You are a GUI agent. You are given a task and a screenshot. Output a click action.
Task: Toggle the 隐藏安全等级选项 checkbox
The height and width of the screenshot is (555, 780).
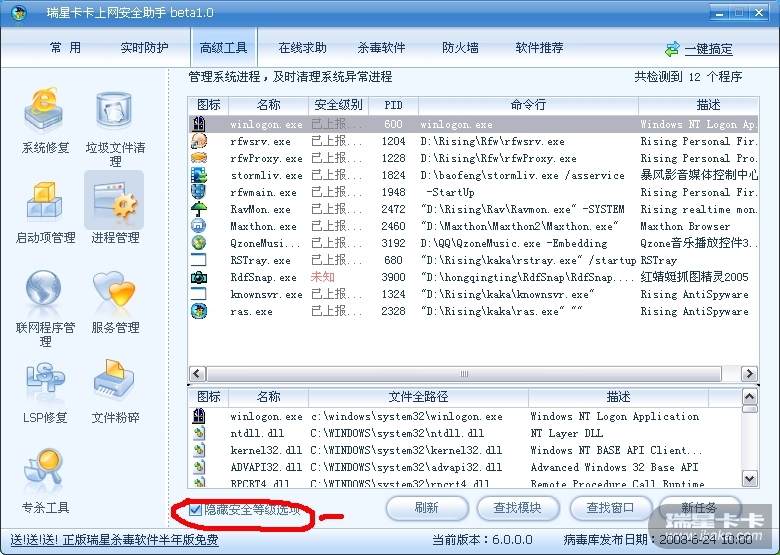tap(195, 509)
